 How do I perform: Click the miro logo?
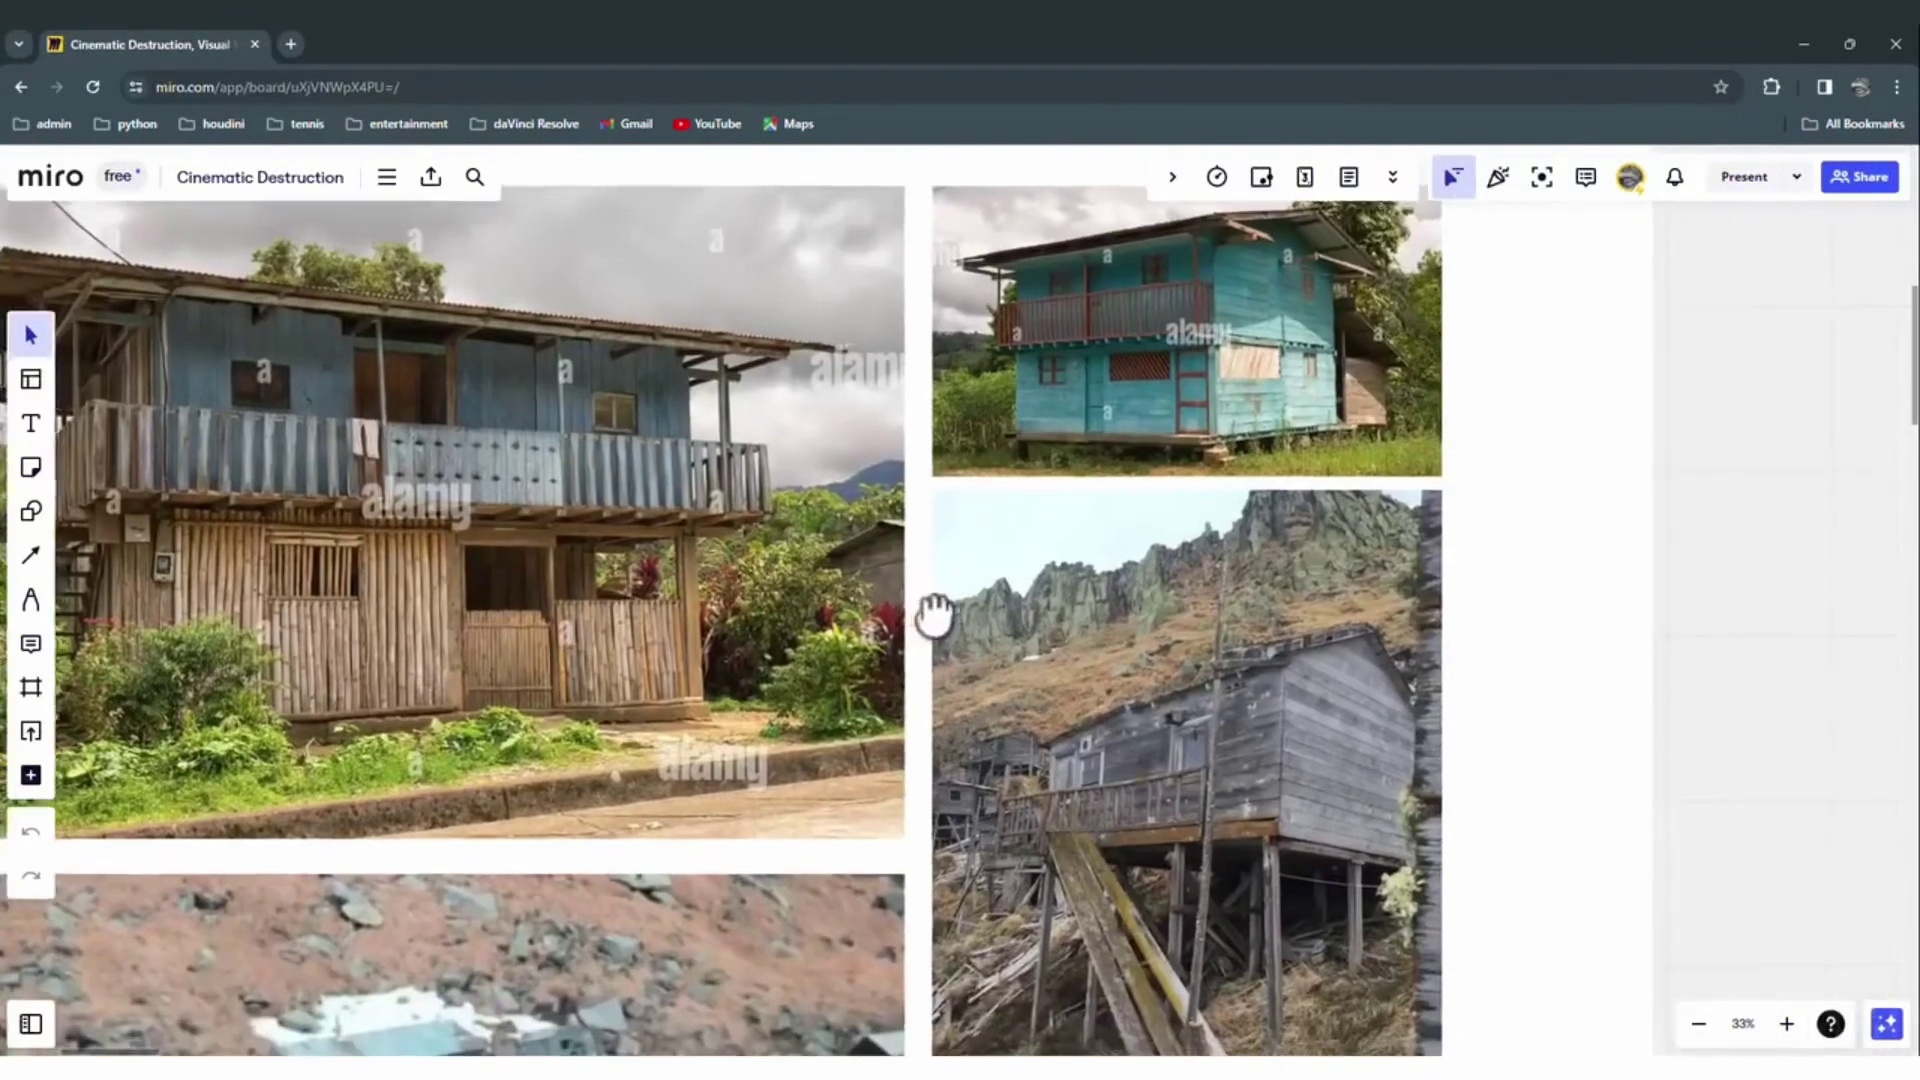pyautogui.click(x=50, y=177)
